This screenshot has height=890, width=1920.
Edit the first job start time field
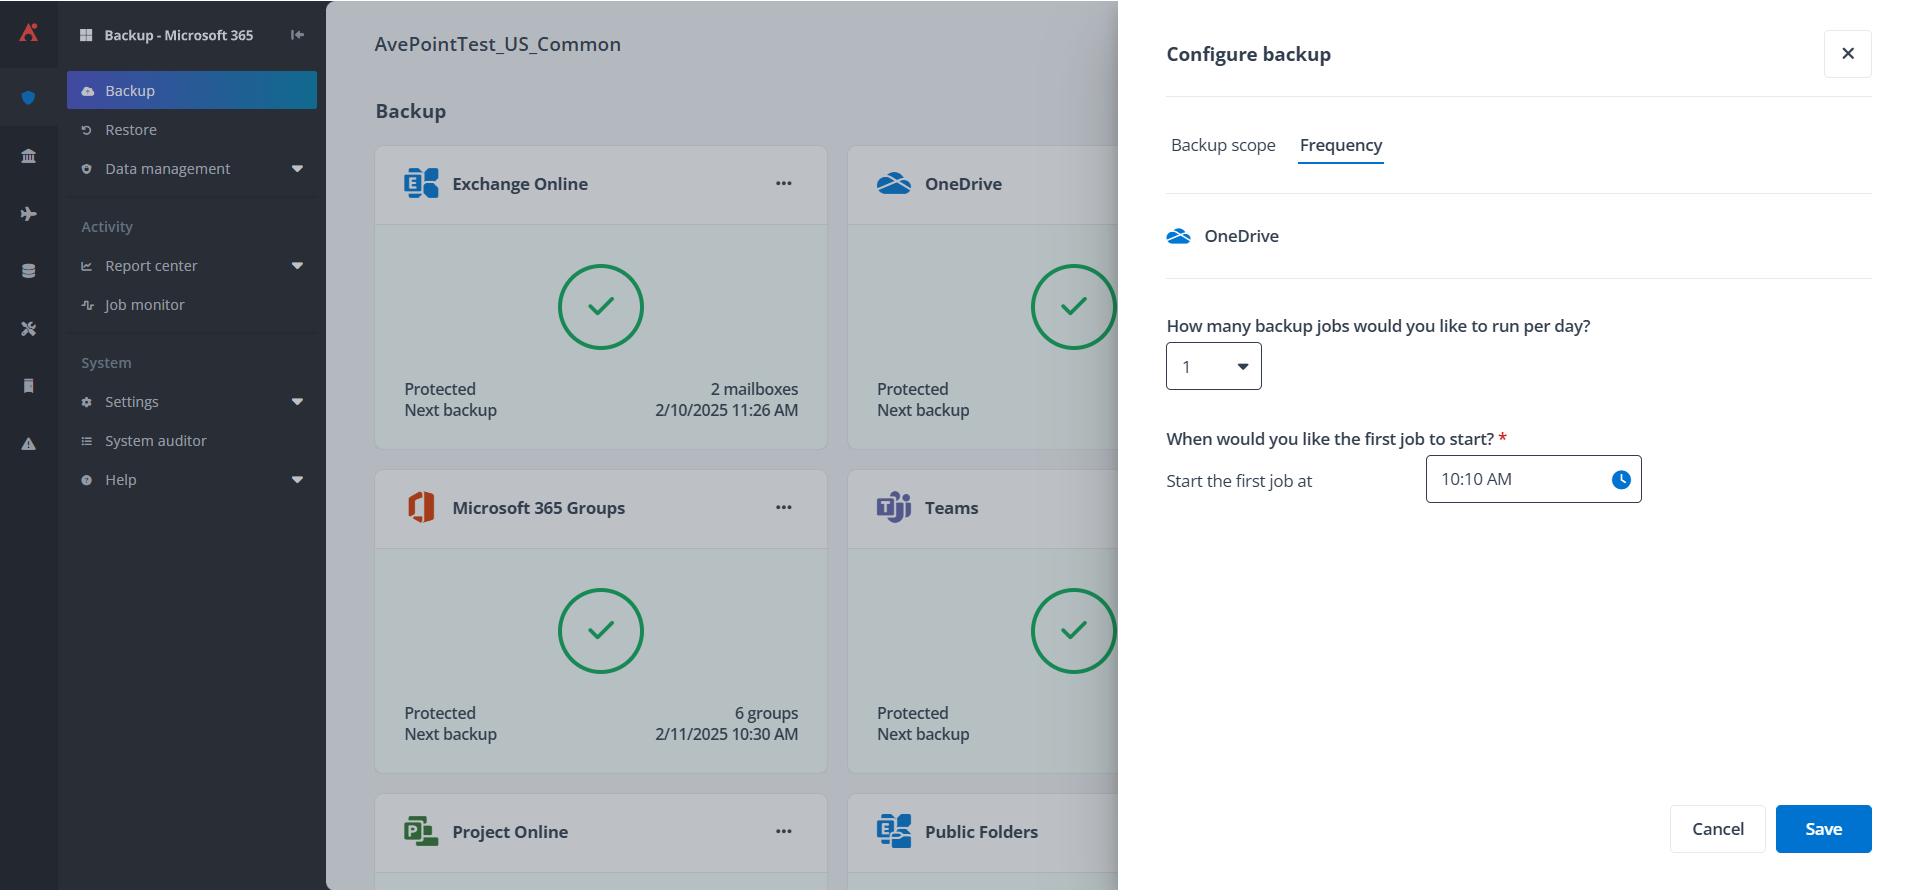1534,479
